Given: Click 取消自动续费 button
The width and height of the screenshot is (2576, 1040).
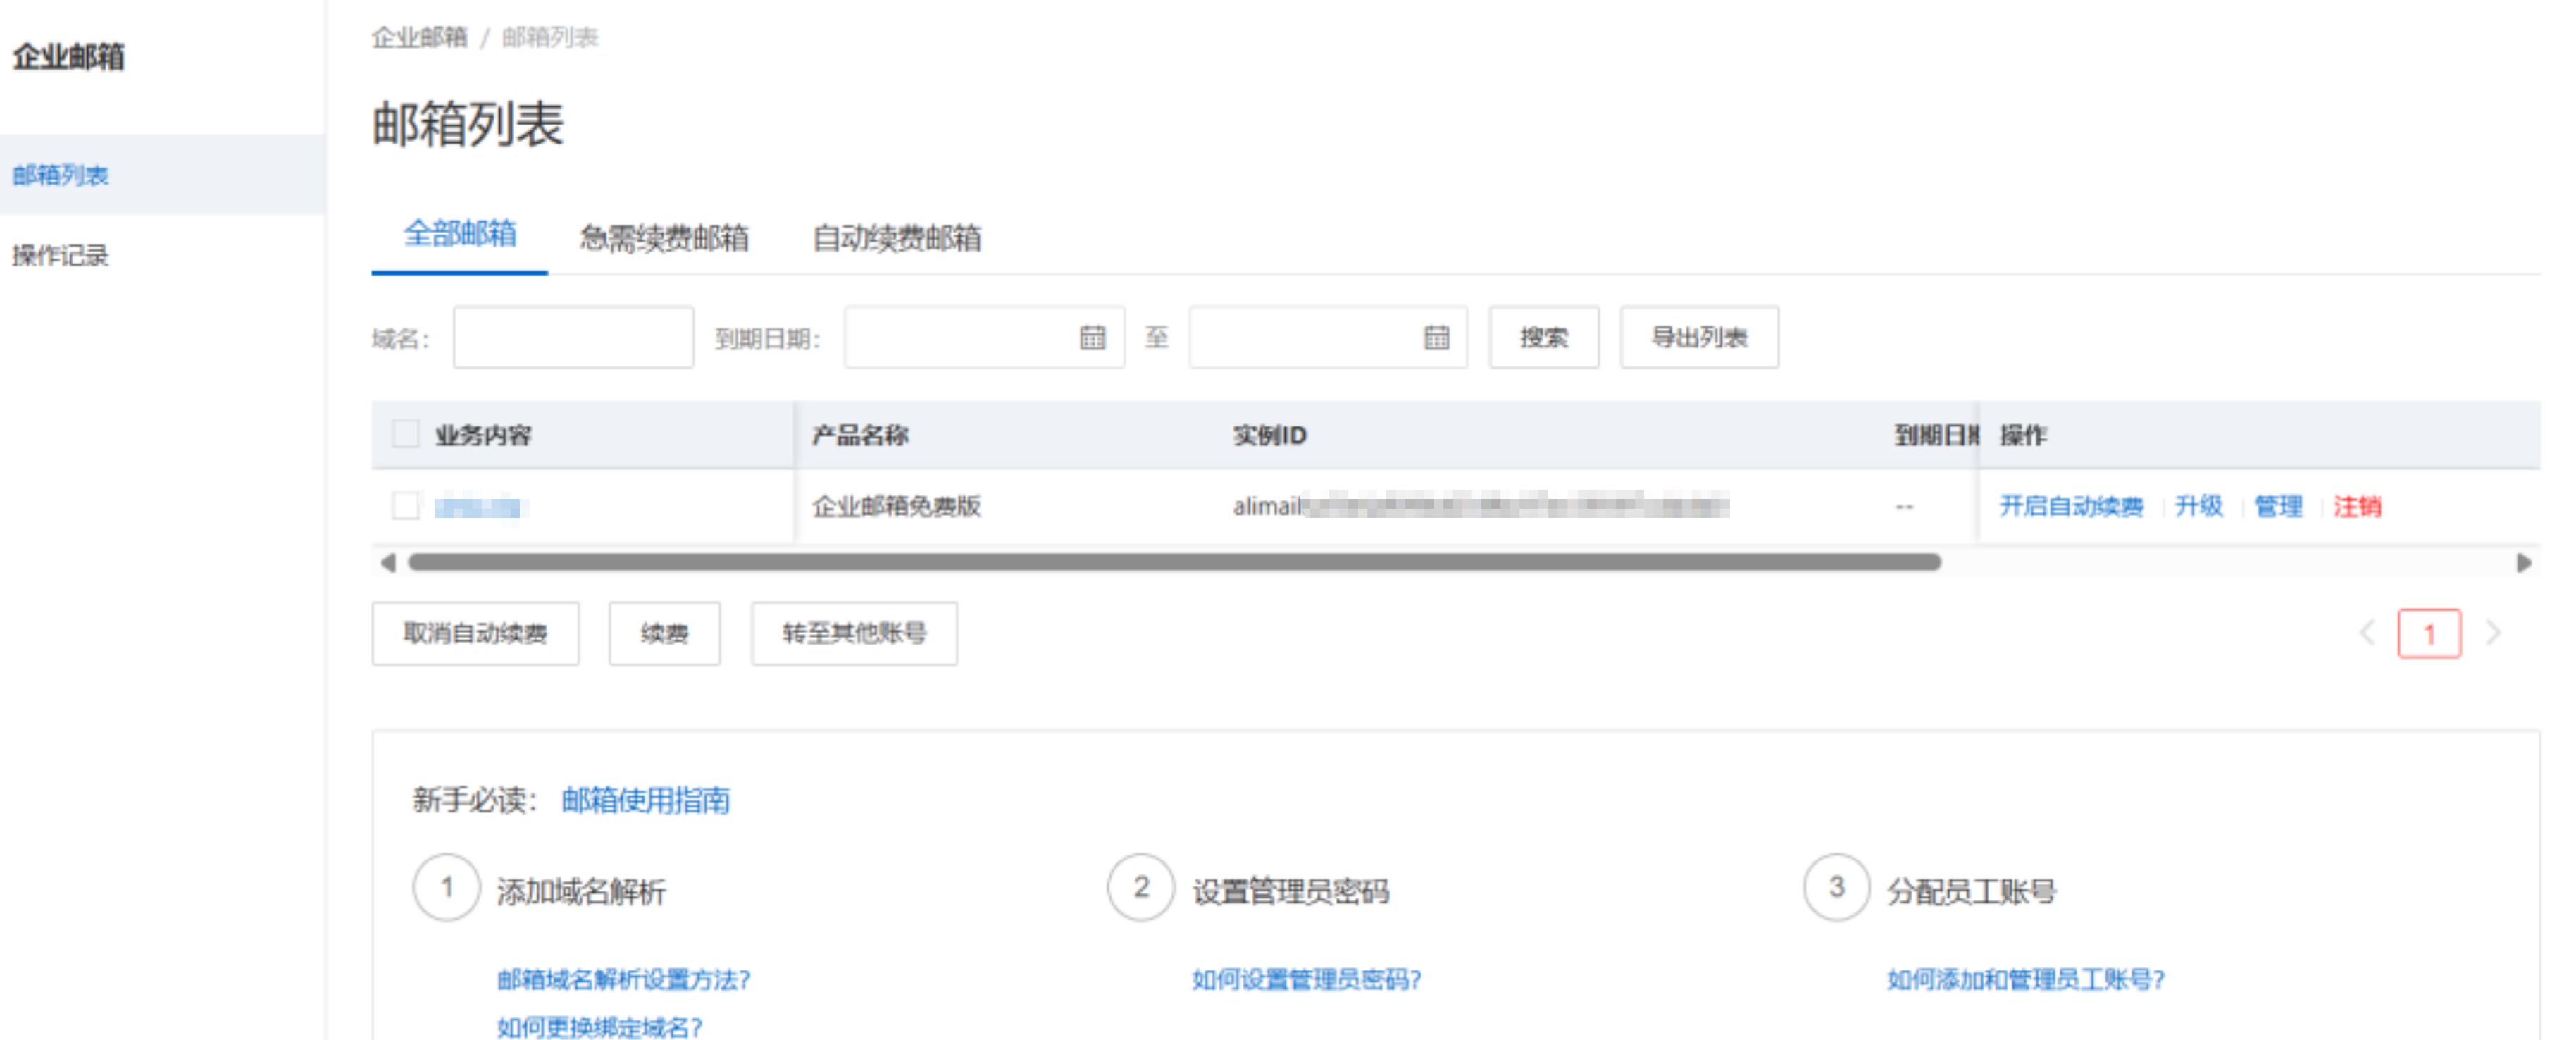Looking at the screenshot, I should coord(475,633).
